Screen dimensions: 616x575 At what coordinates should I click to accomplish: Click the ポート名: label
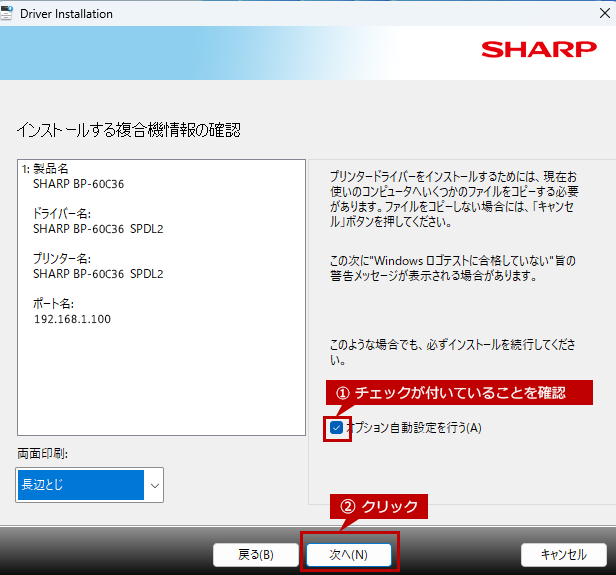tap(53, 304)
